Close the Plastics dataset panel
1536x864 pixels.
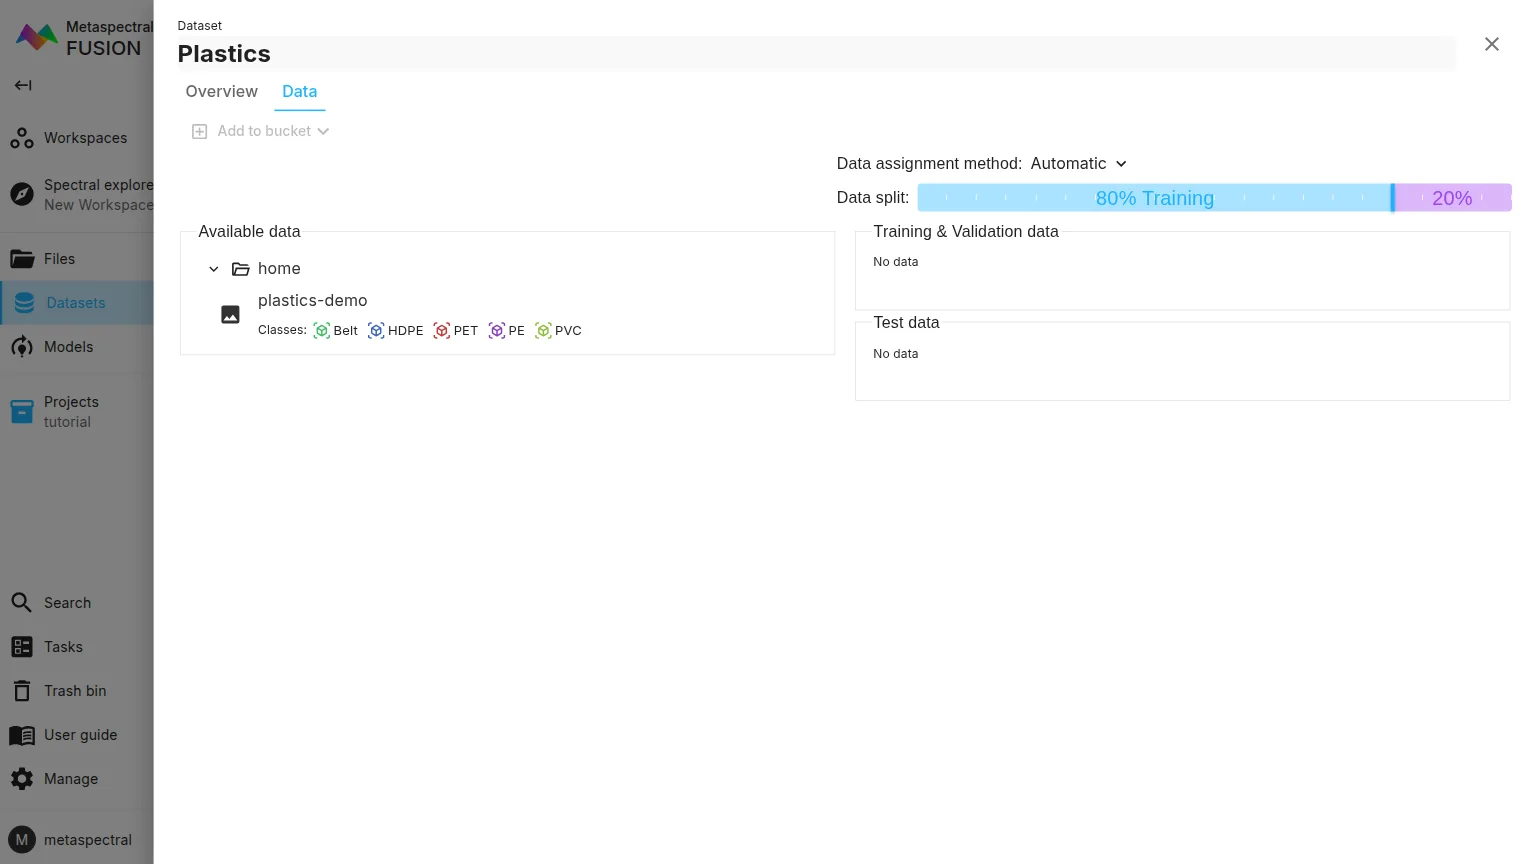point(1491,44)
